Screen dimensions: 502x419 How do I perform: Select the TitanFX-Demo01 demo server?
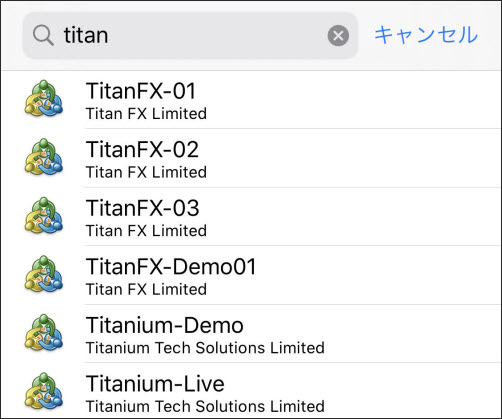coord(251,275)
